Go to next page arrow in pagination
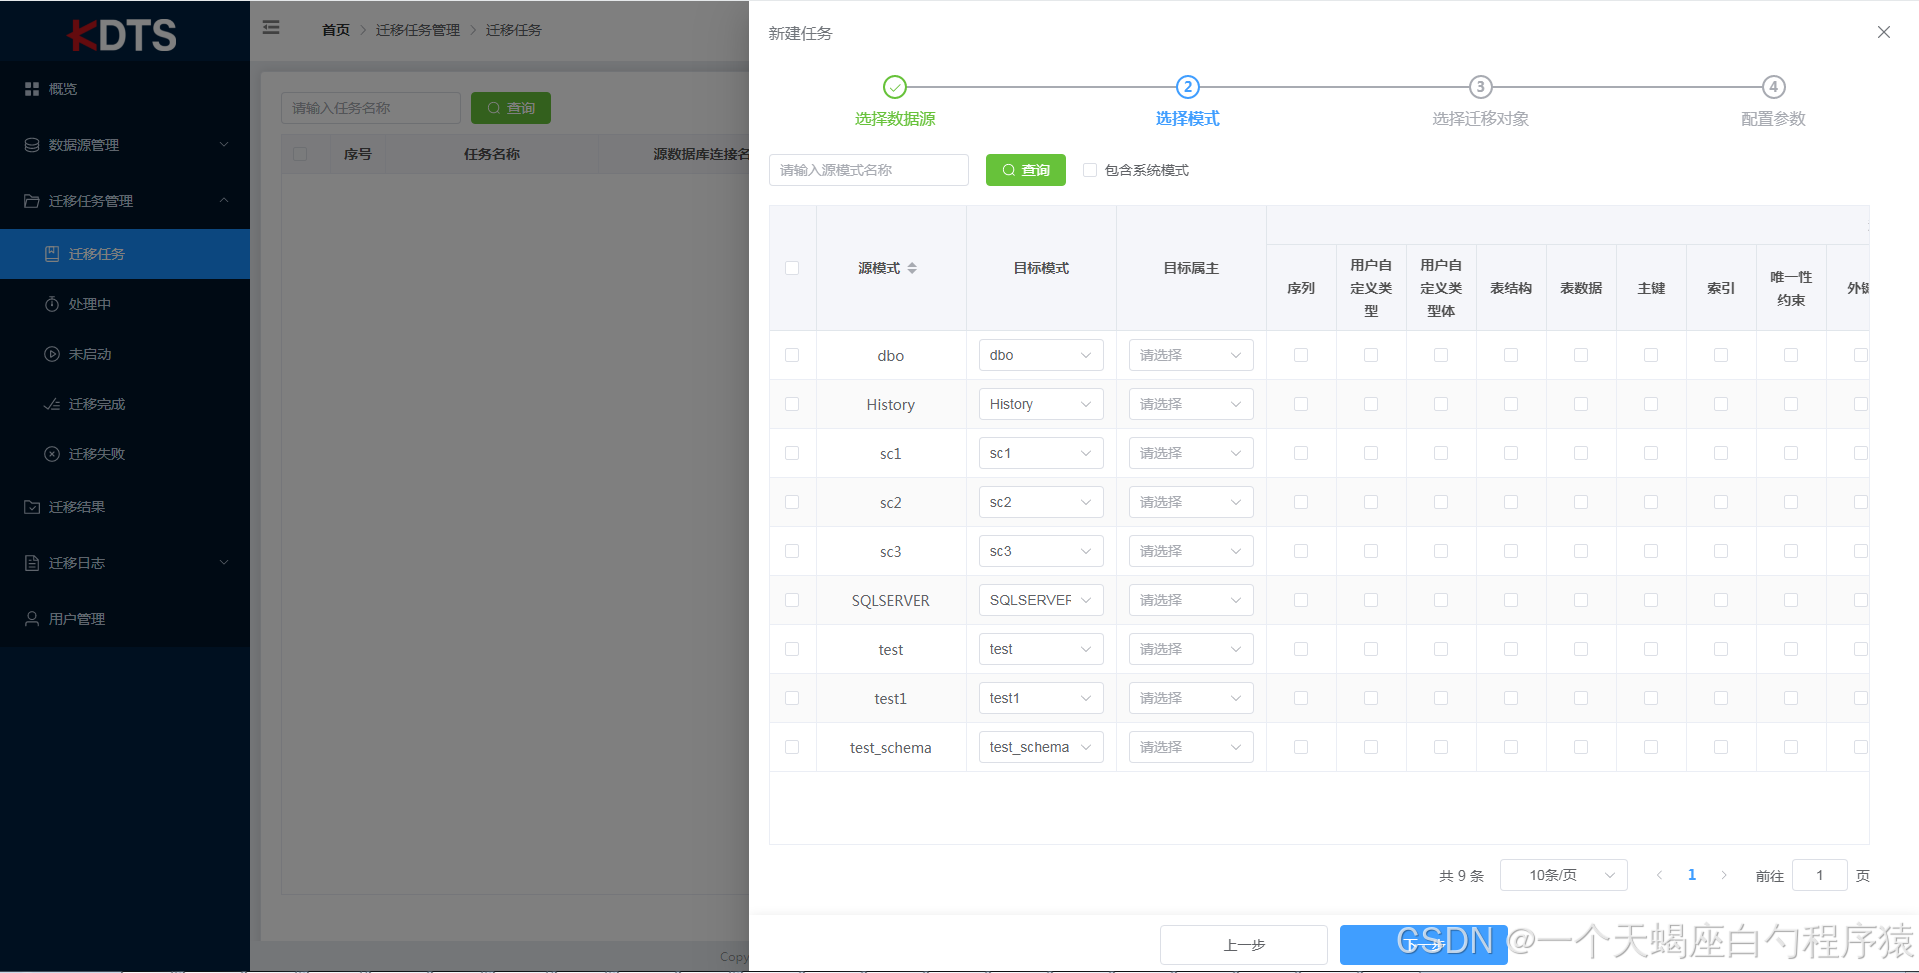1919x973 pixels. coord(1724,875)
